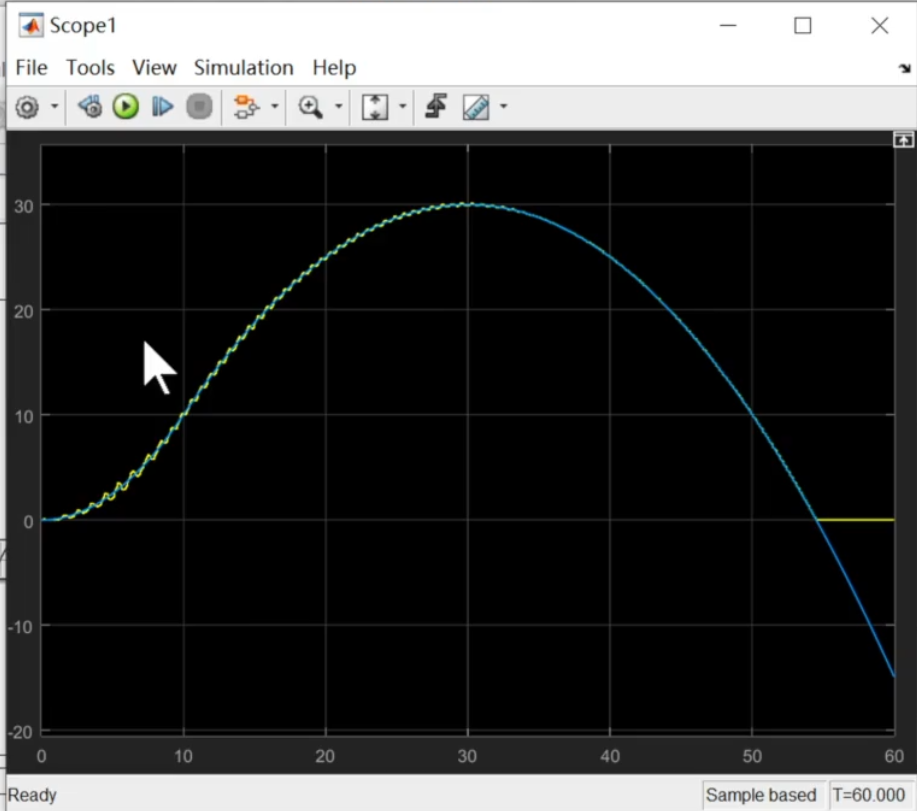
Task: Expand the Scale Axes dropdown arrow
Action: tap(402, 106)
